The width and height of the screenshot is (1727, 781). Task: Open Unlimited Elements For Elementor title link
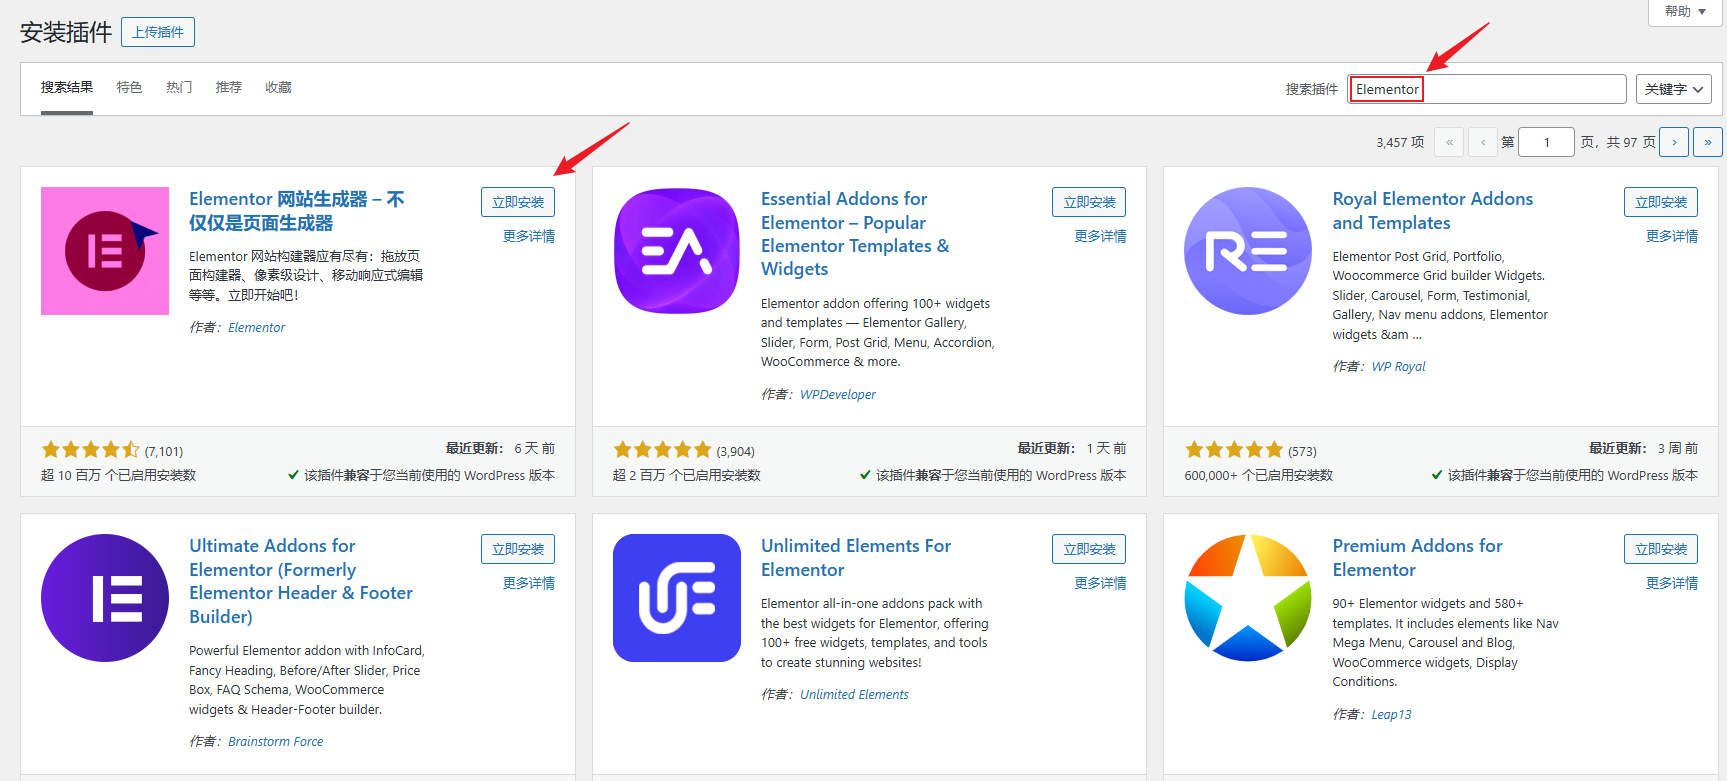(856, 558)
